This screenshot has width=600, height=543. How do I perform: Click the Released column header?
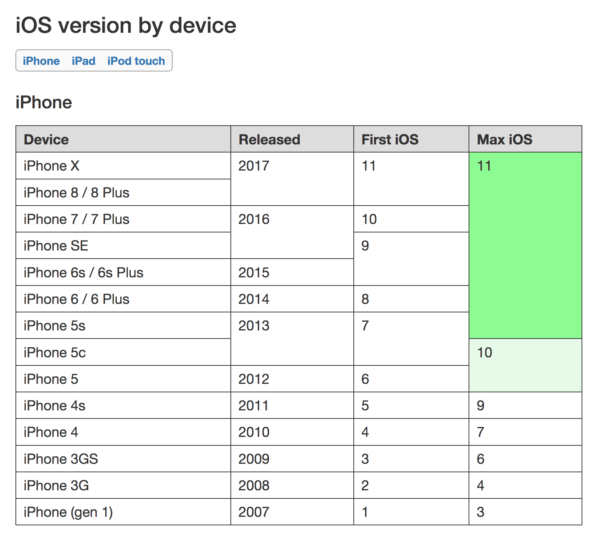269,139
